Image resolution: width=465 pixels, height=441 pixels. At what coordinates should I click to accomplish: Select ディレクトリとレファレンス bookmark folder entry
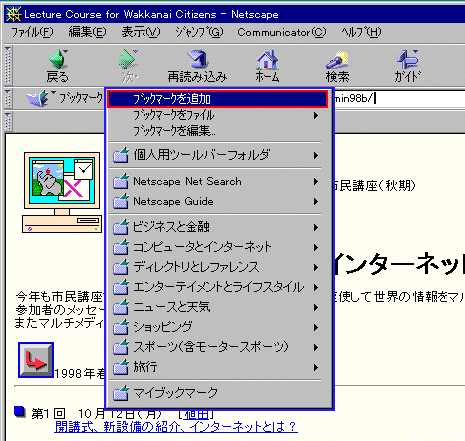click(215, 267)
